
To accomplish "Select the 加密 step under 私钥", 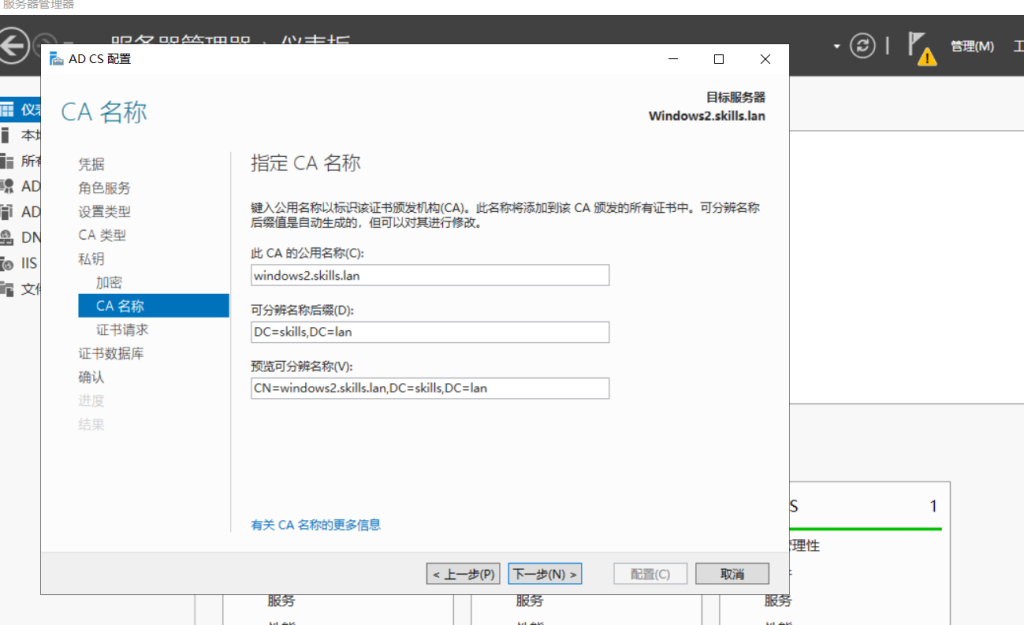I will pos(109,283).
